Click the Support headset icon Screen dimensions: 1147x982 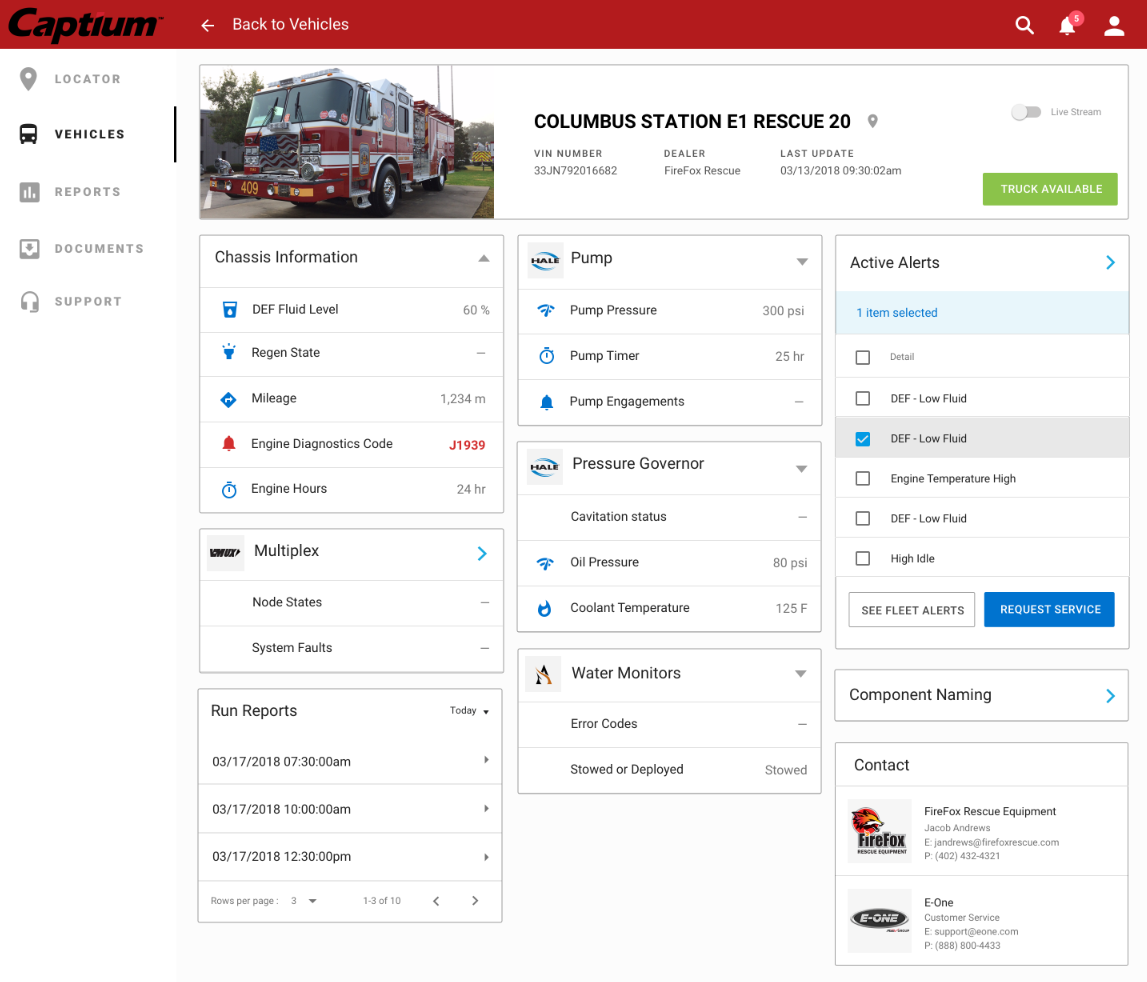[x=30, y=301]
